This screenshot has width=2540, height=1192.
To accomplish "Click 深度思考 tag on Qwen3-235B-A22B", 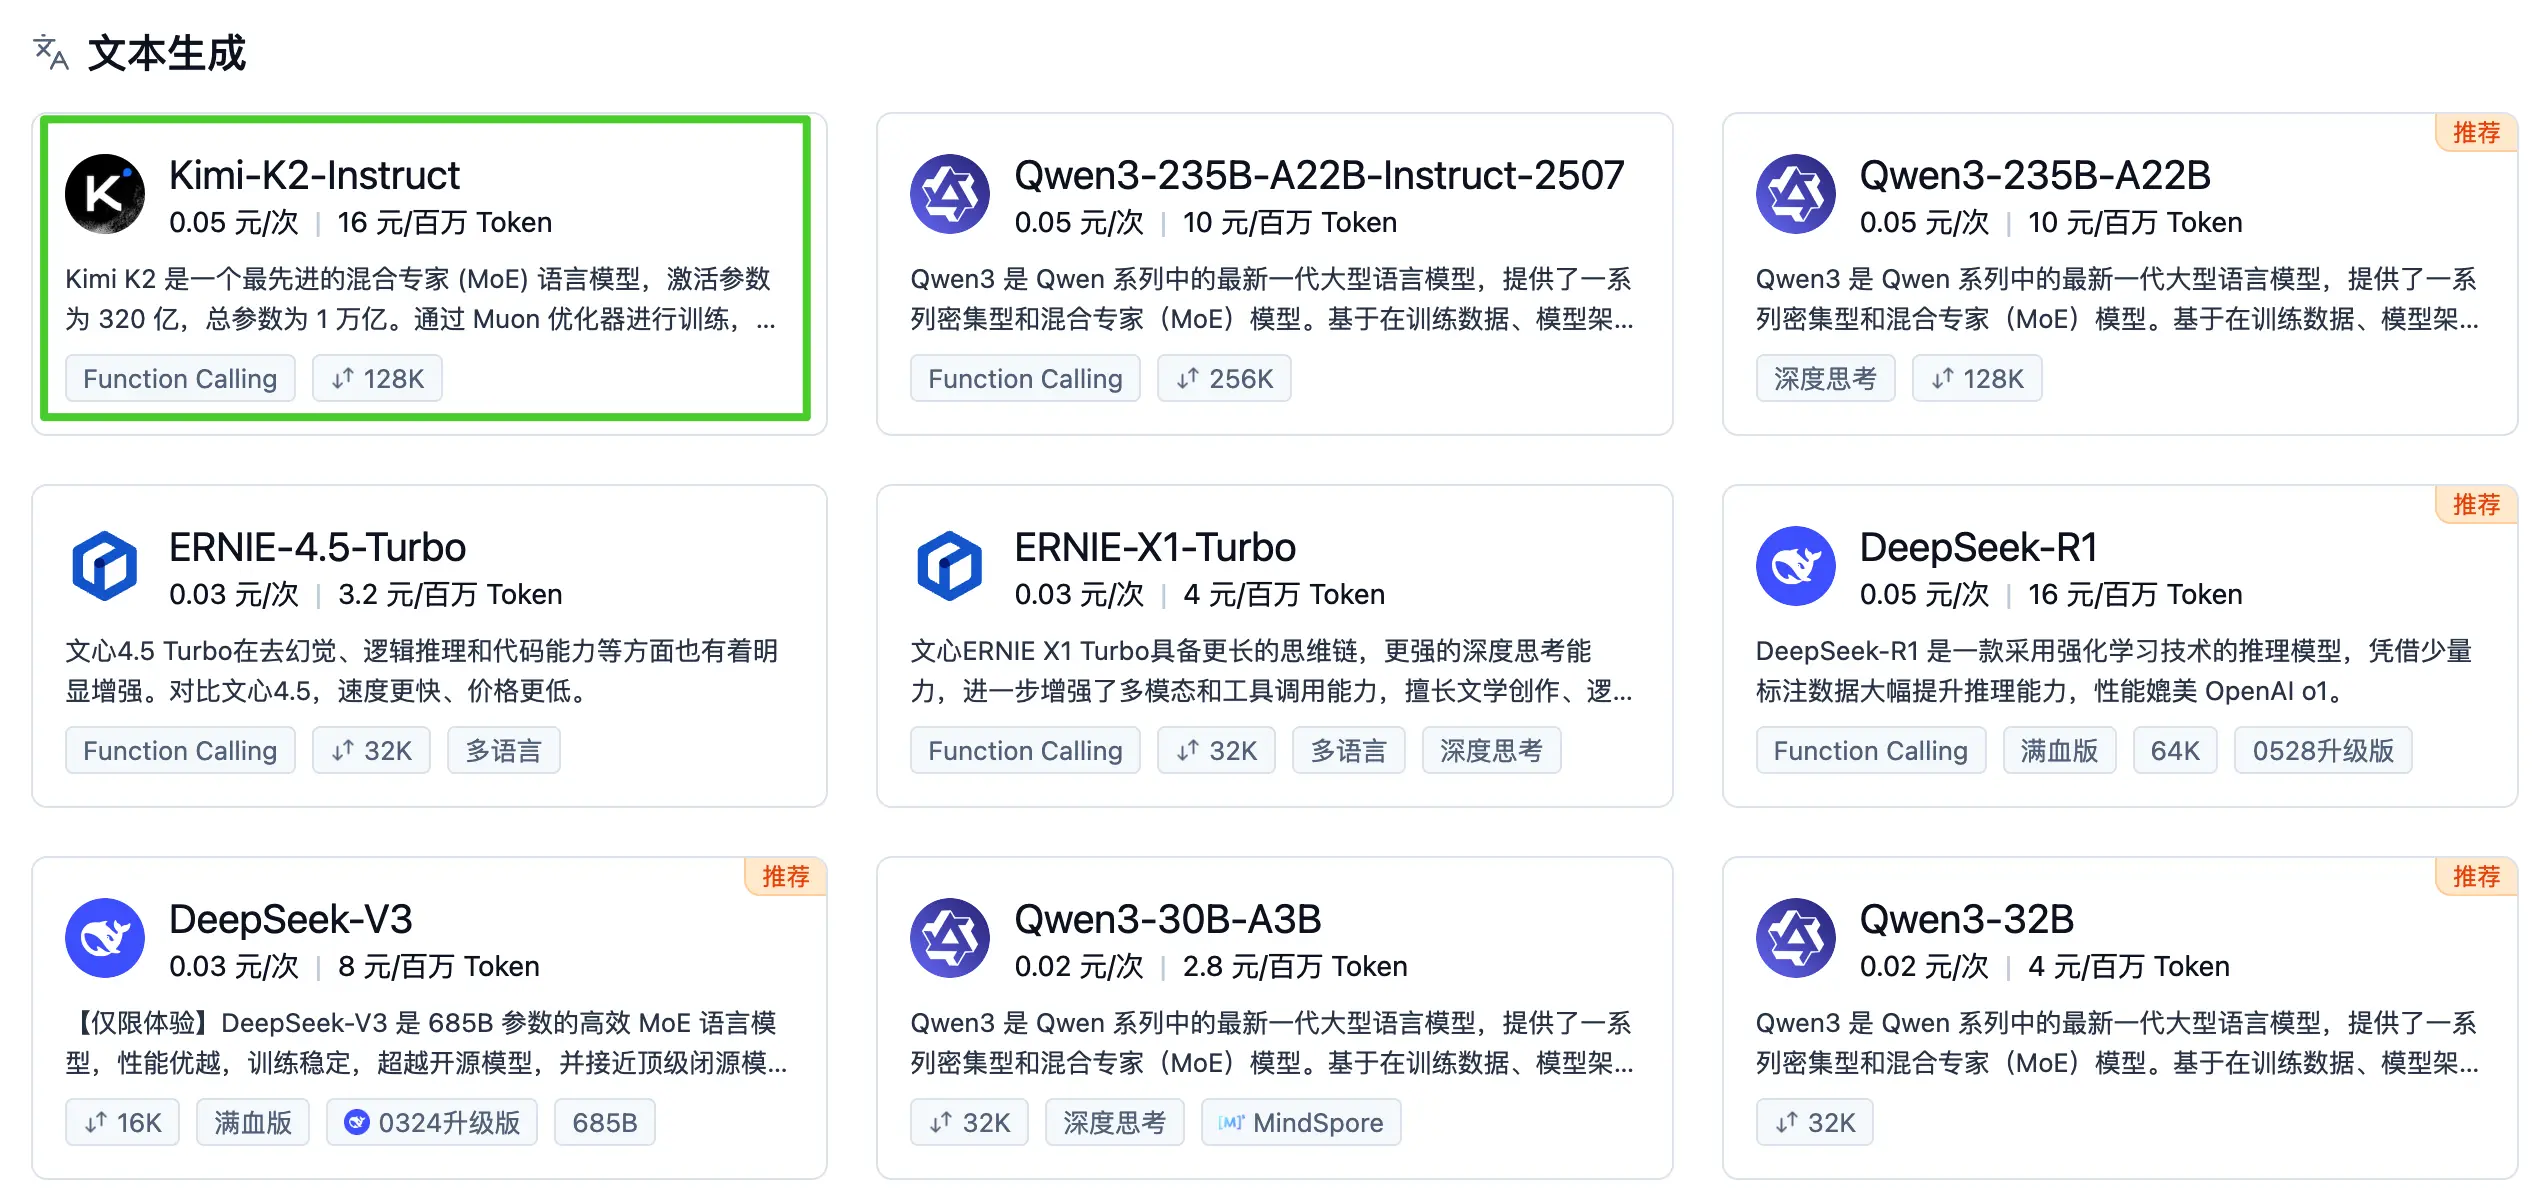I will click(1825, 378).
